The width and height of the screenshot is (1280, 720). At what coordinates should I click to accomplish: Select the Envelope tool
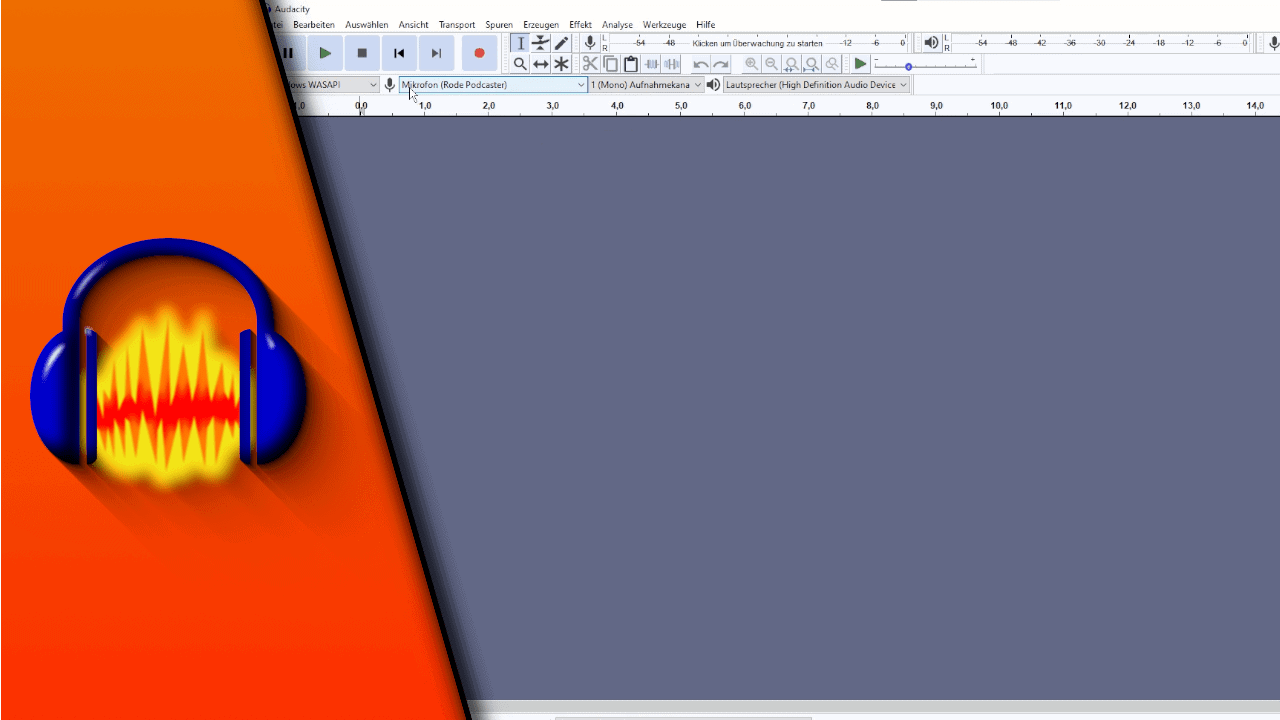tap(541, 43)
